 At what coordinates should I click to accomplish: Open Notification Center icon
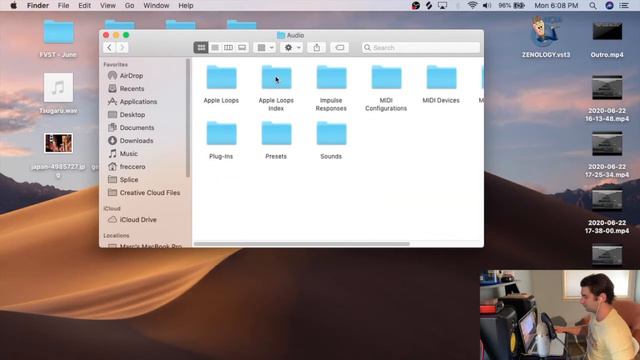624,6
